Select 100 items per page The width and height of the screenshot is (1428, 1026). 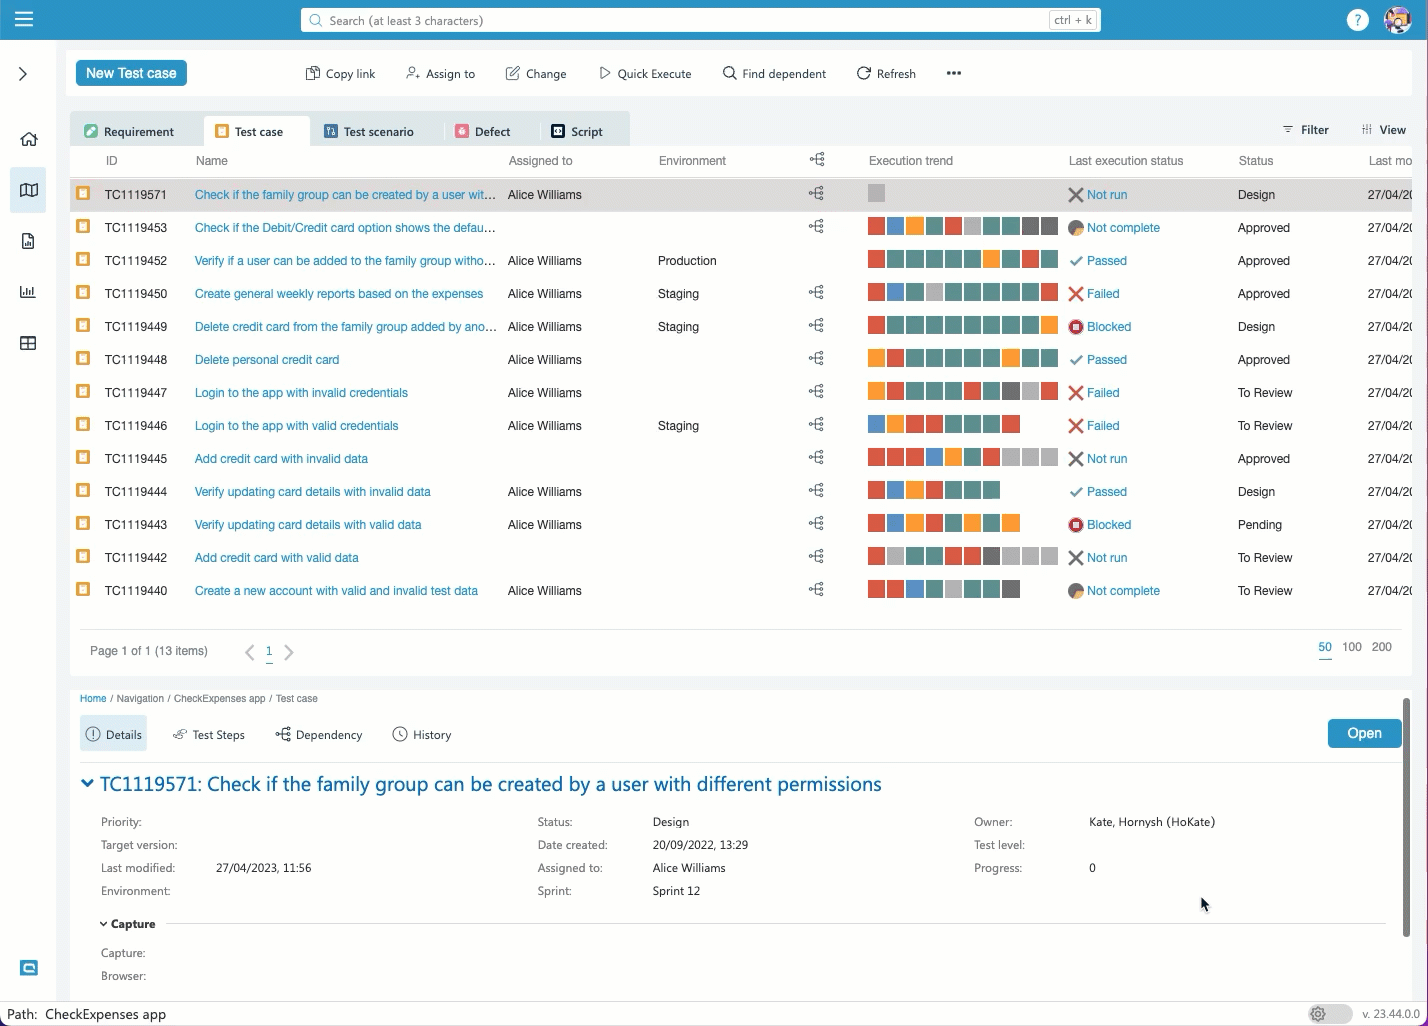coord(1351,647)
